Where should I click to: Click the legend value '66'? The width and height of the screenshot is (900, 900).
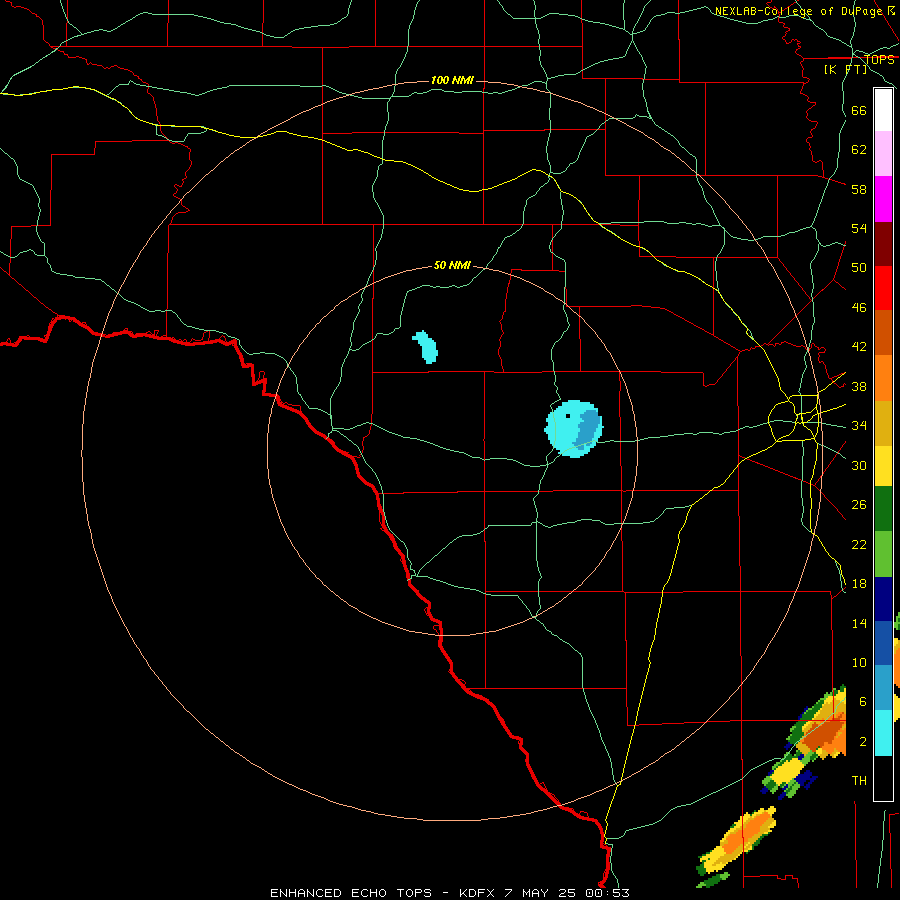(x=859, y=110)
